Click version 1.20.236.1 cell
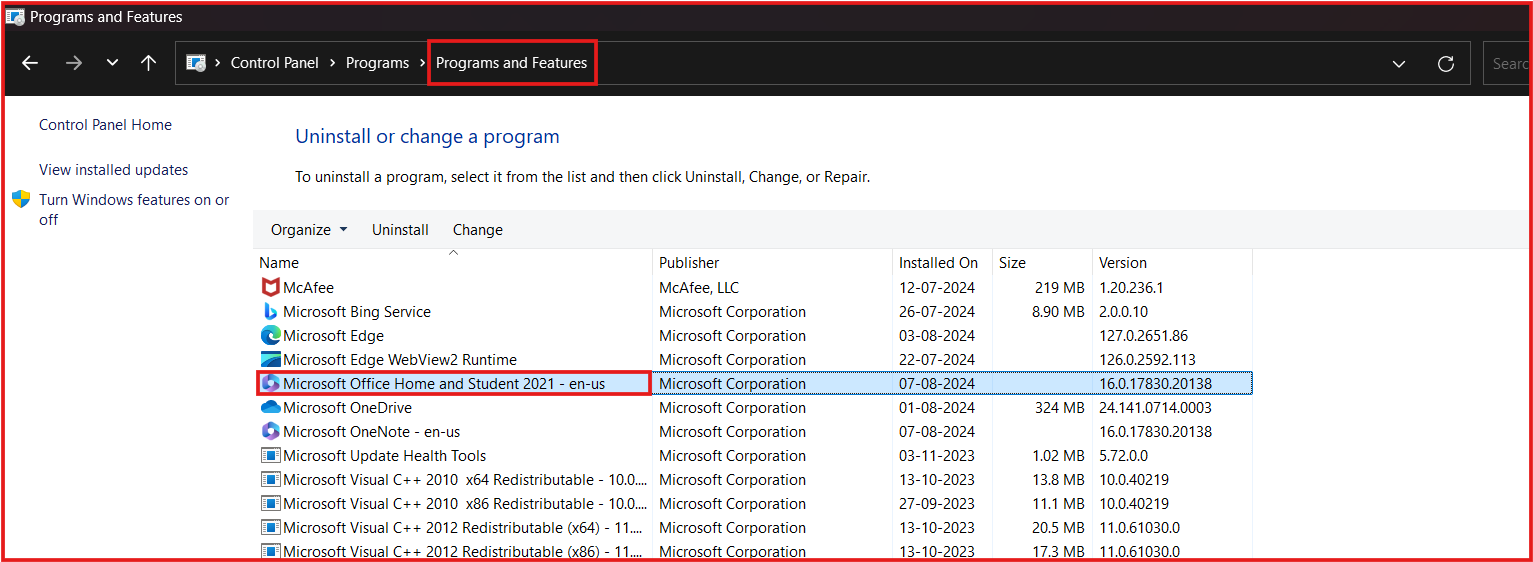Viewport: 1533px width, 562px height. pos(1131,288)
